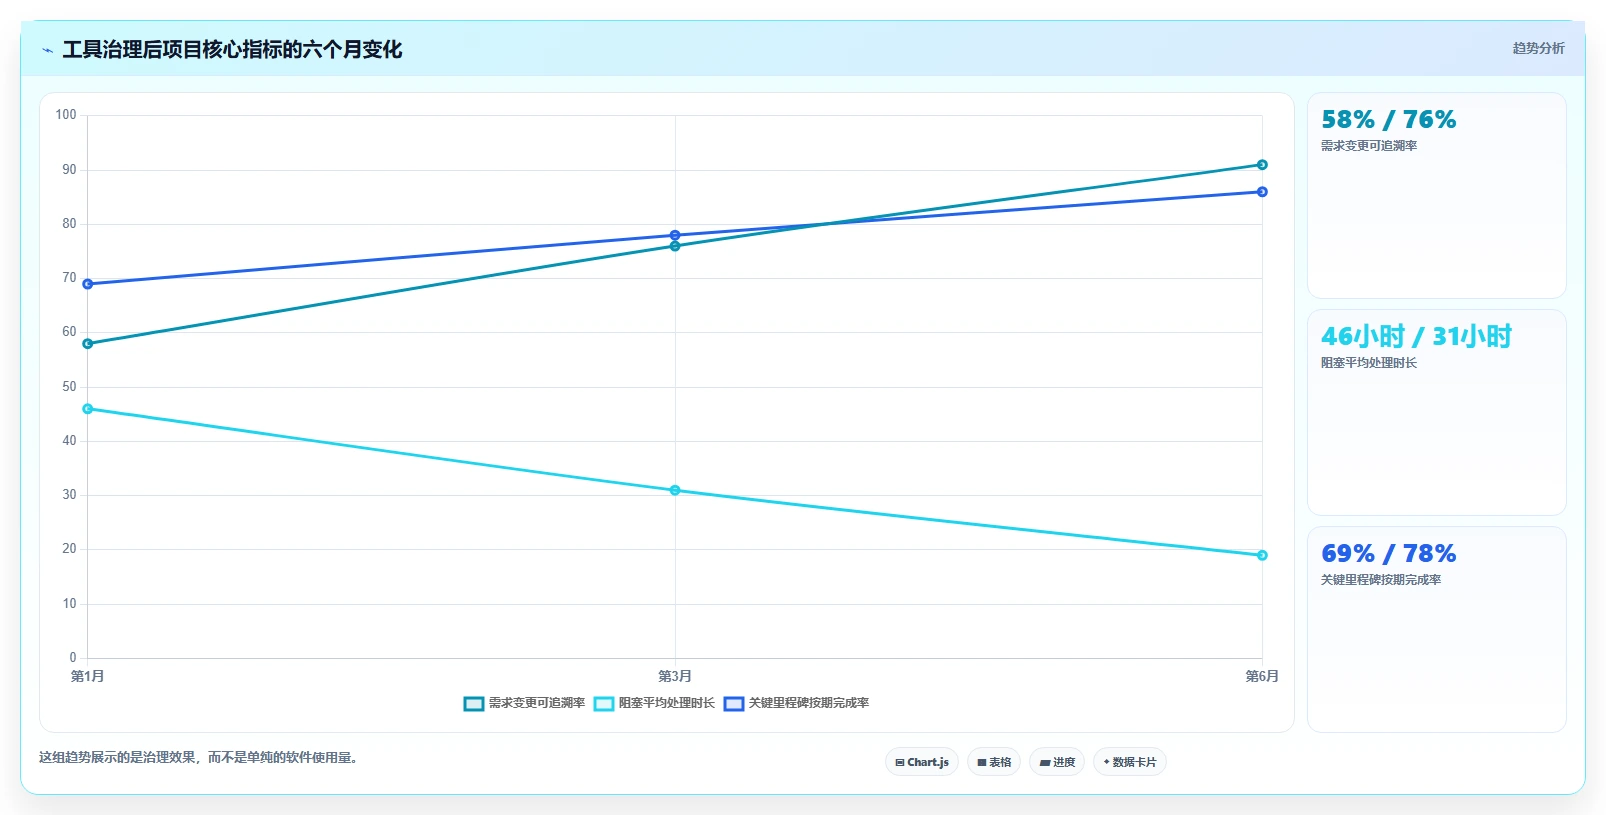
Task: Click 第1月 data point on 需求变更可追溯率 line
Action: tap(88, 344)
